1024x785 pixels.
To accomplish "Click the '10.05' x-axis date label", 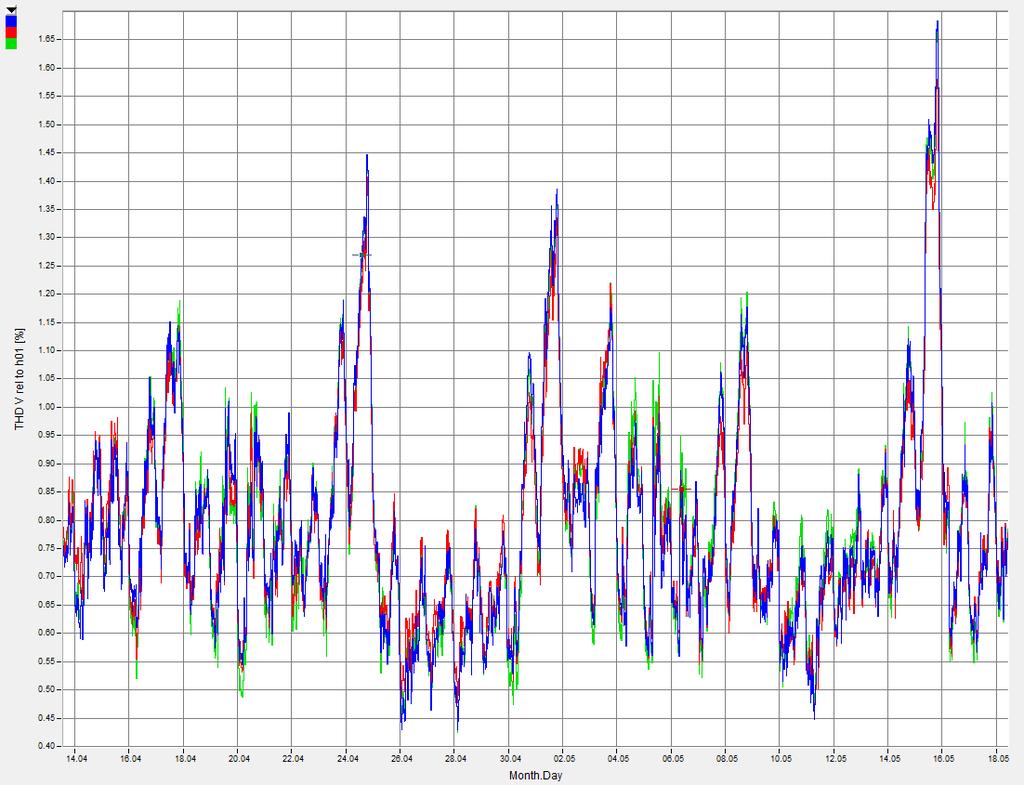I will pyautogui.click(x=781, y=759).
